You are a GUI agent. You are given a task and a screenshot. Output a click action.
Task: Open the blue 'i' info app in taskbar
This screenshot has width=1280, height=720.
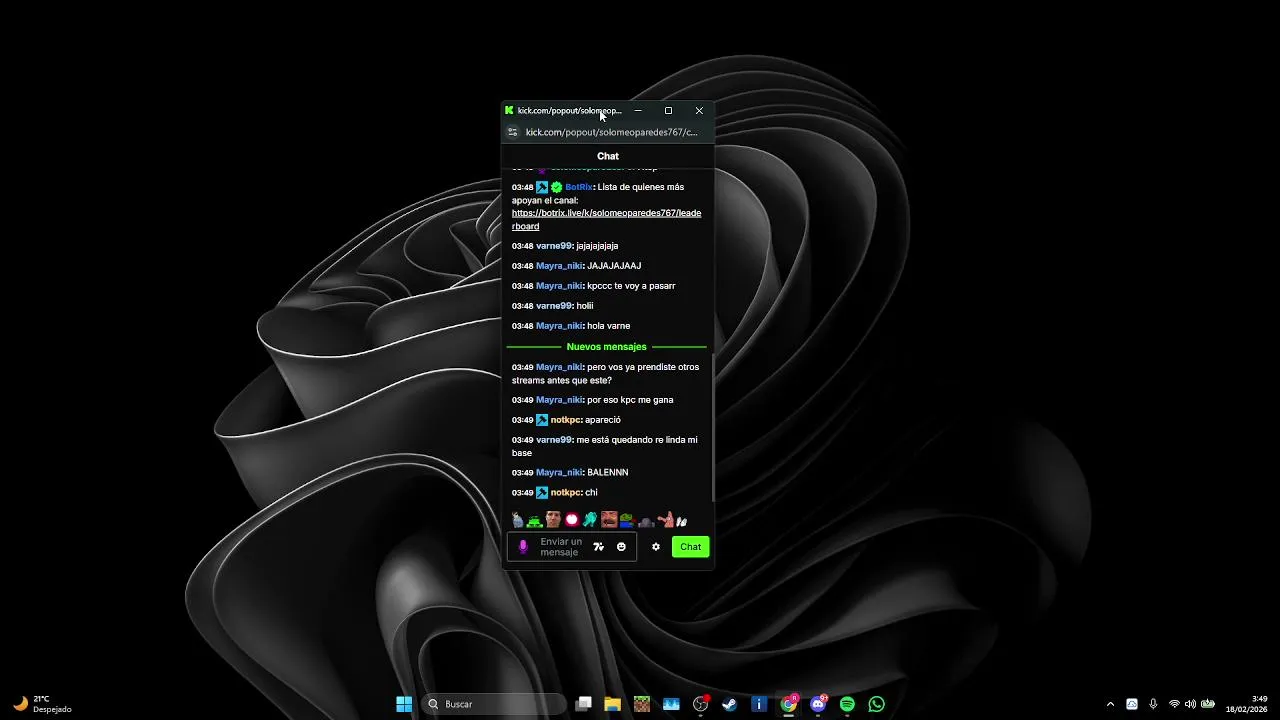coord(759,704)
